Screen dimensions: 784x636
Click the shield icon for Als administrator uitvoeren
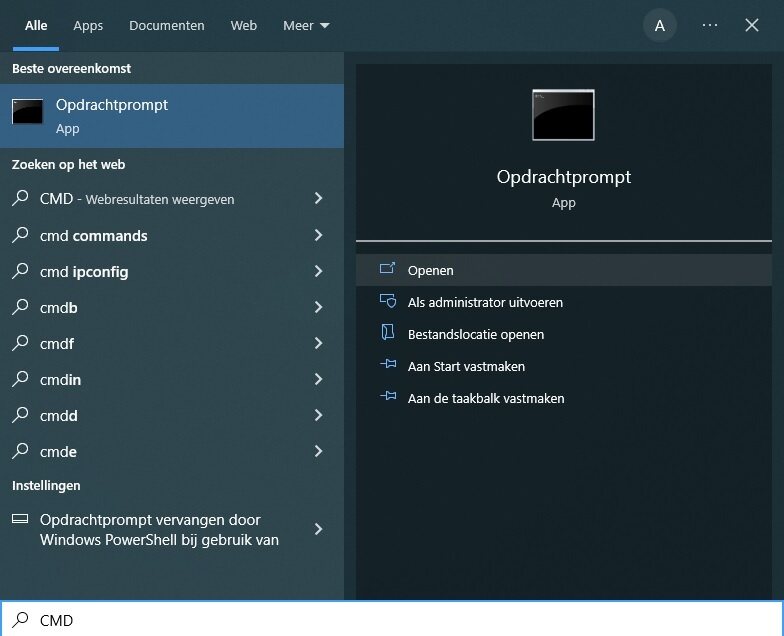(388, 301)
